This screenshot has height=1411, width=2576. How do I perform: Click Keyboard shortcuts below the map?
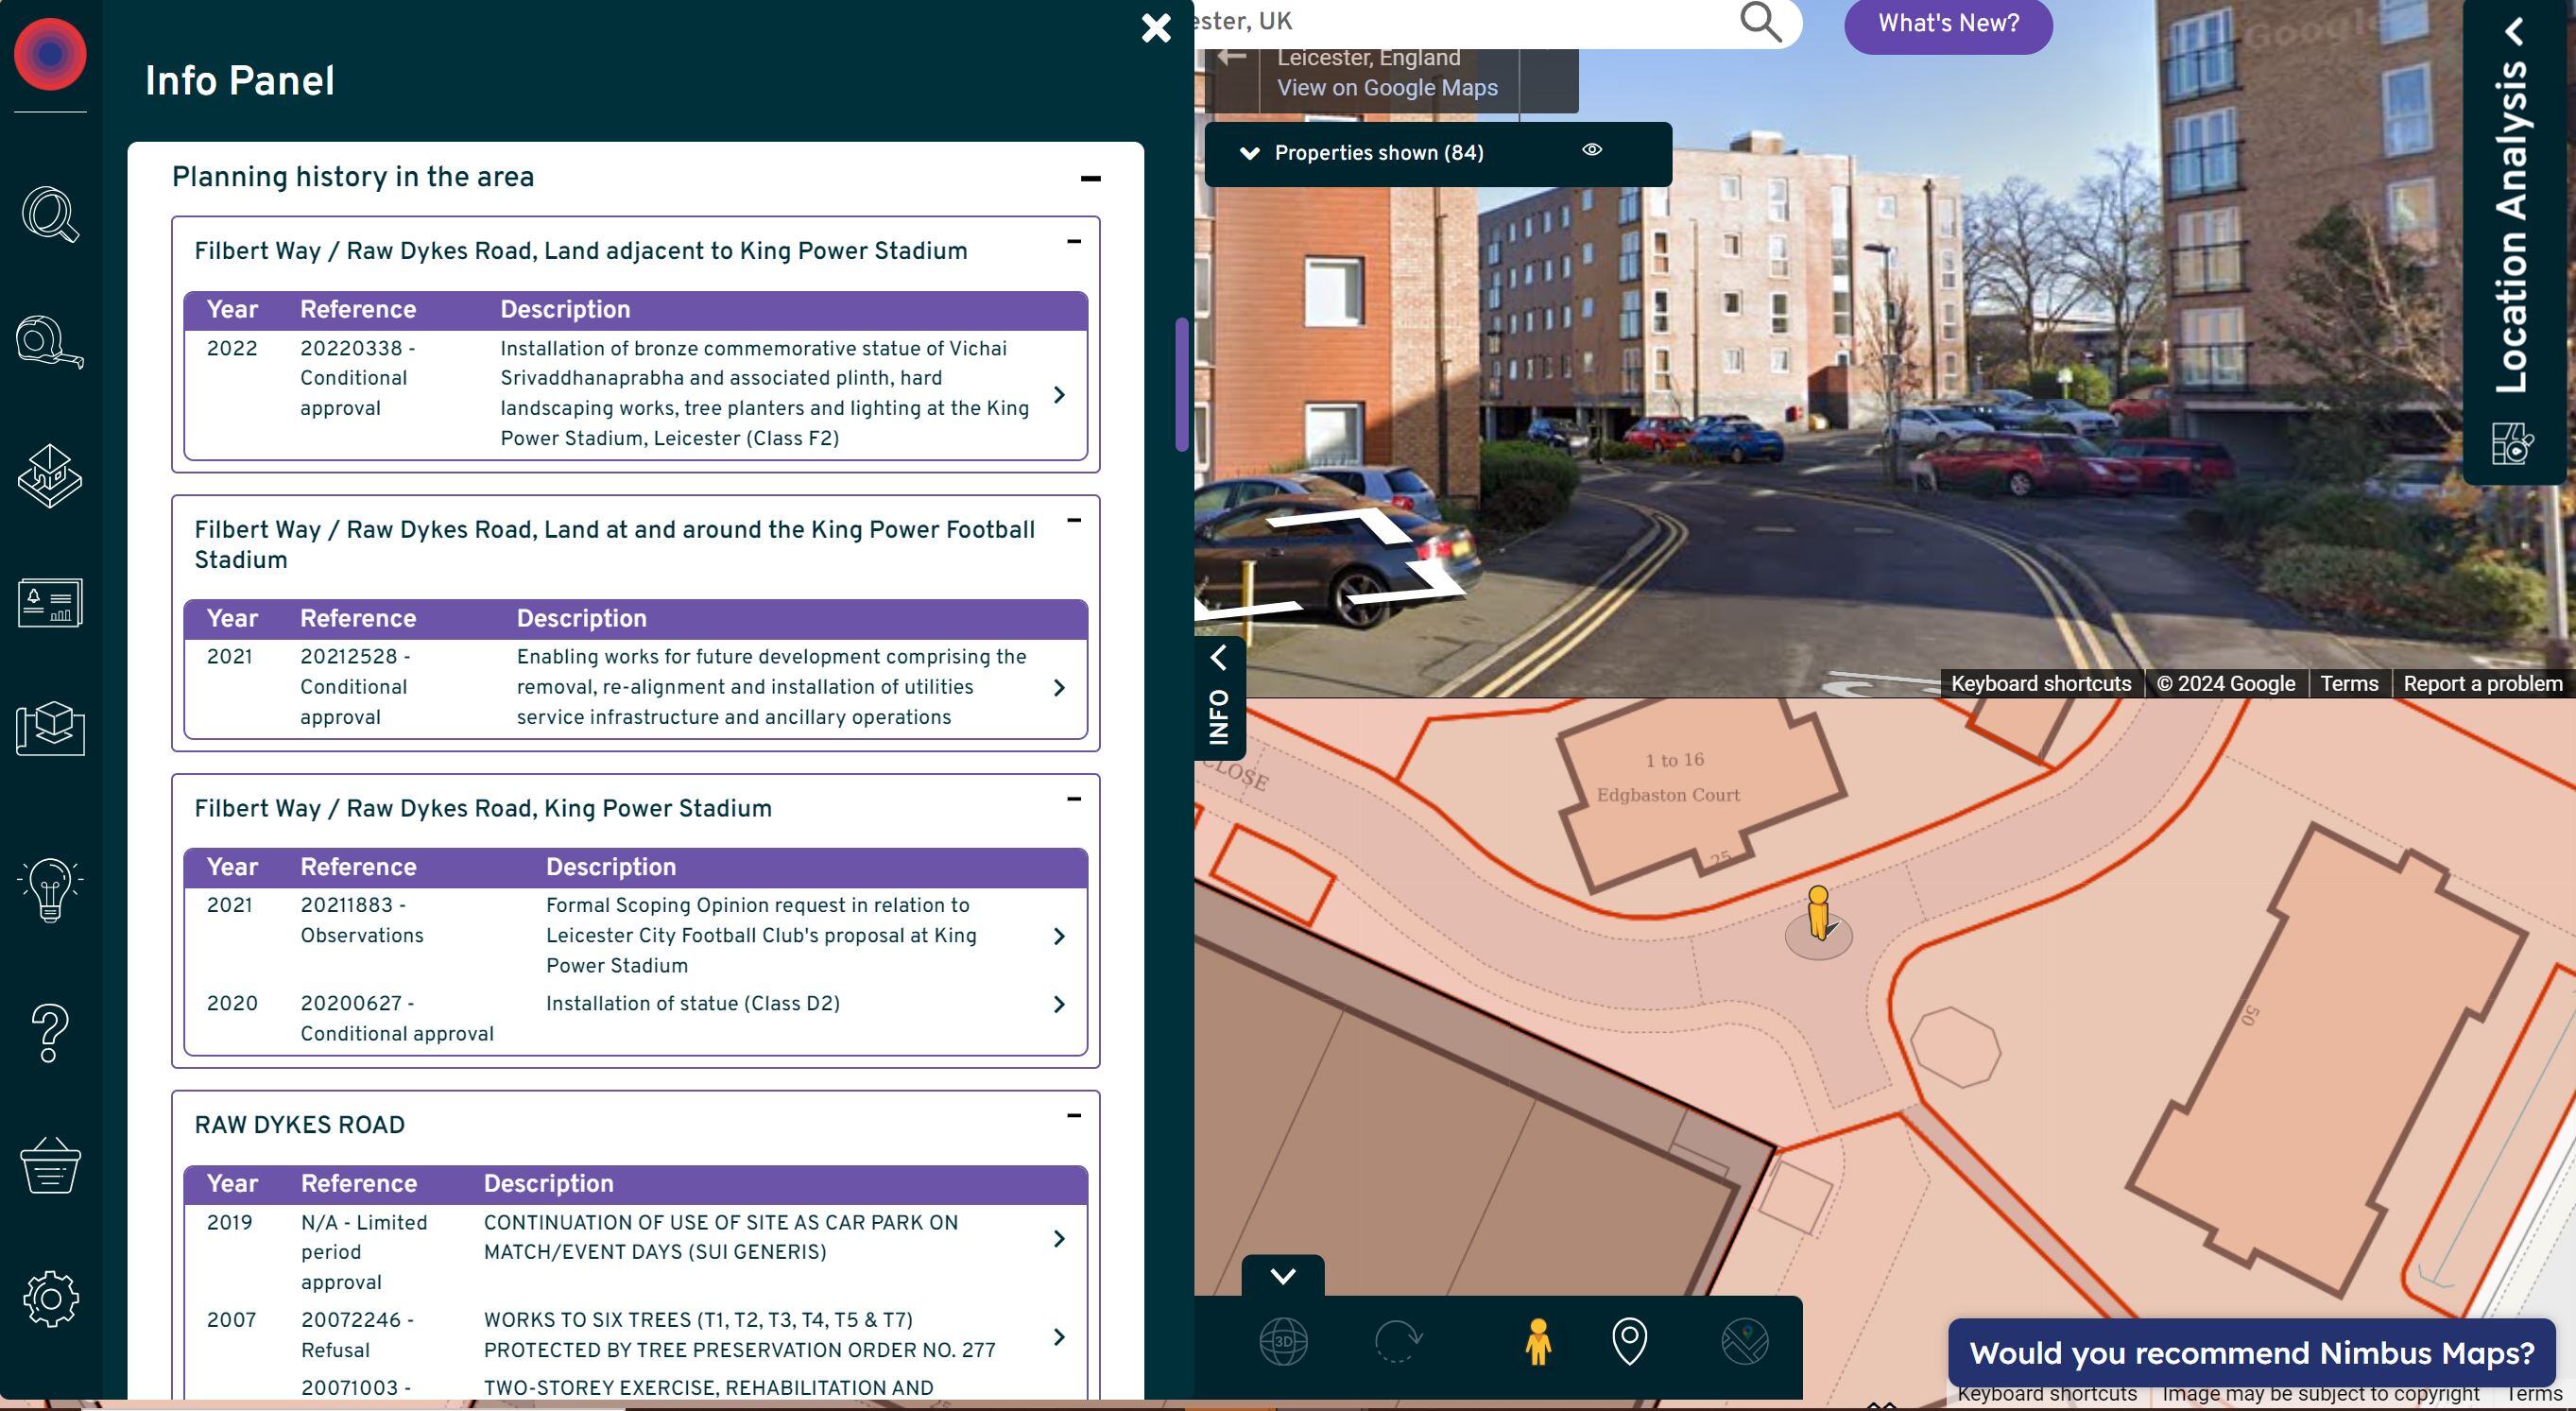(2047, 1394)
